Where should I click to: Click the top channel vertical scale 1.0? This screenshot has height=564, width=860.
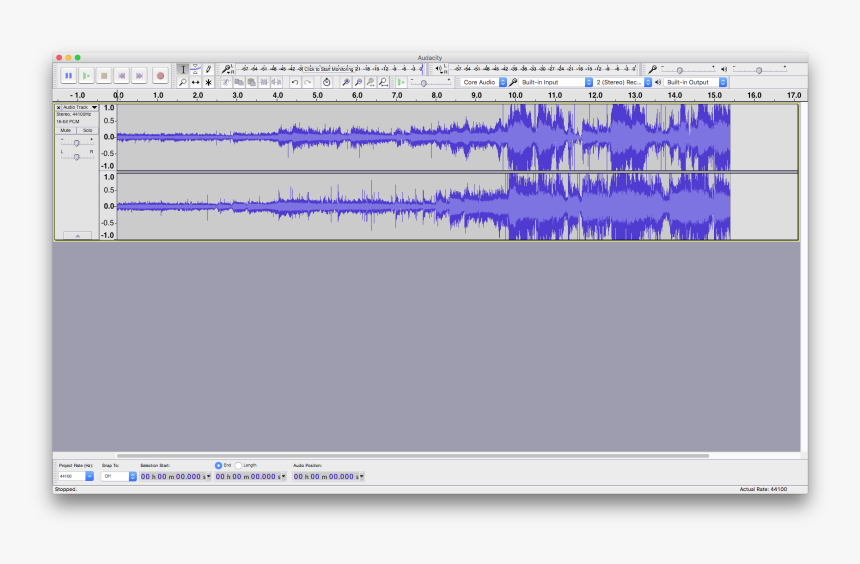click(x=109, y=108)
